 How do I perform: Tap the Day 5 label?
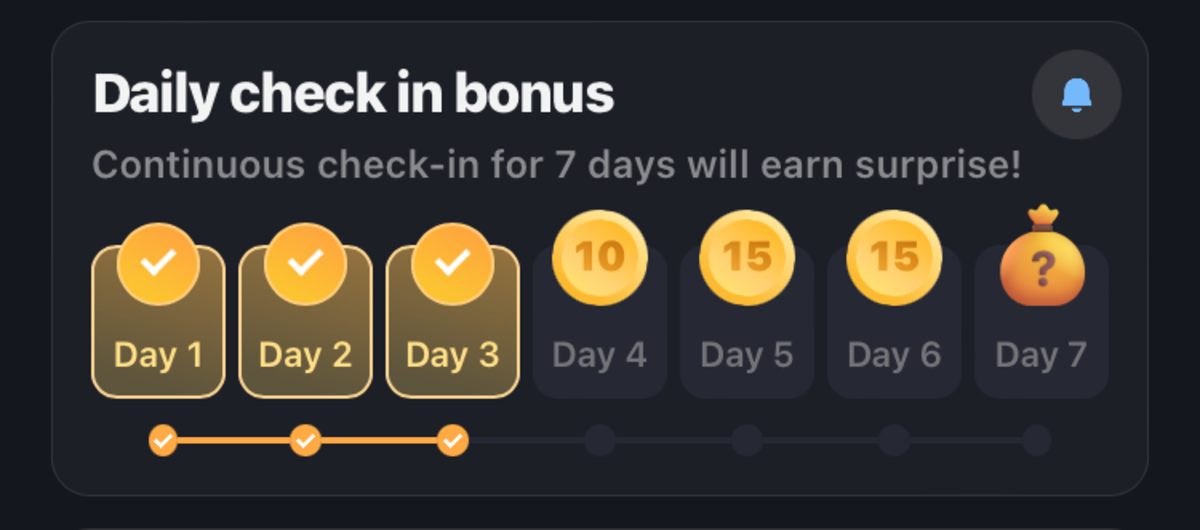coord(747,355)
